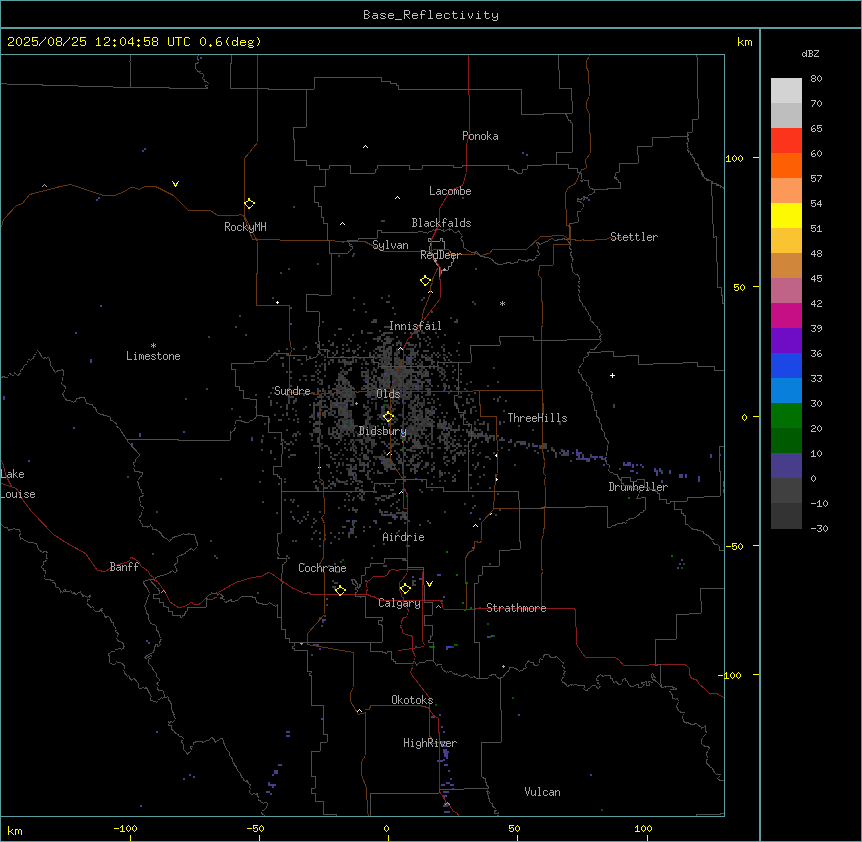Click the Base_Reflectivity title
Viewport: 862px width, 842px height.
click(x=431, y=15)
